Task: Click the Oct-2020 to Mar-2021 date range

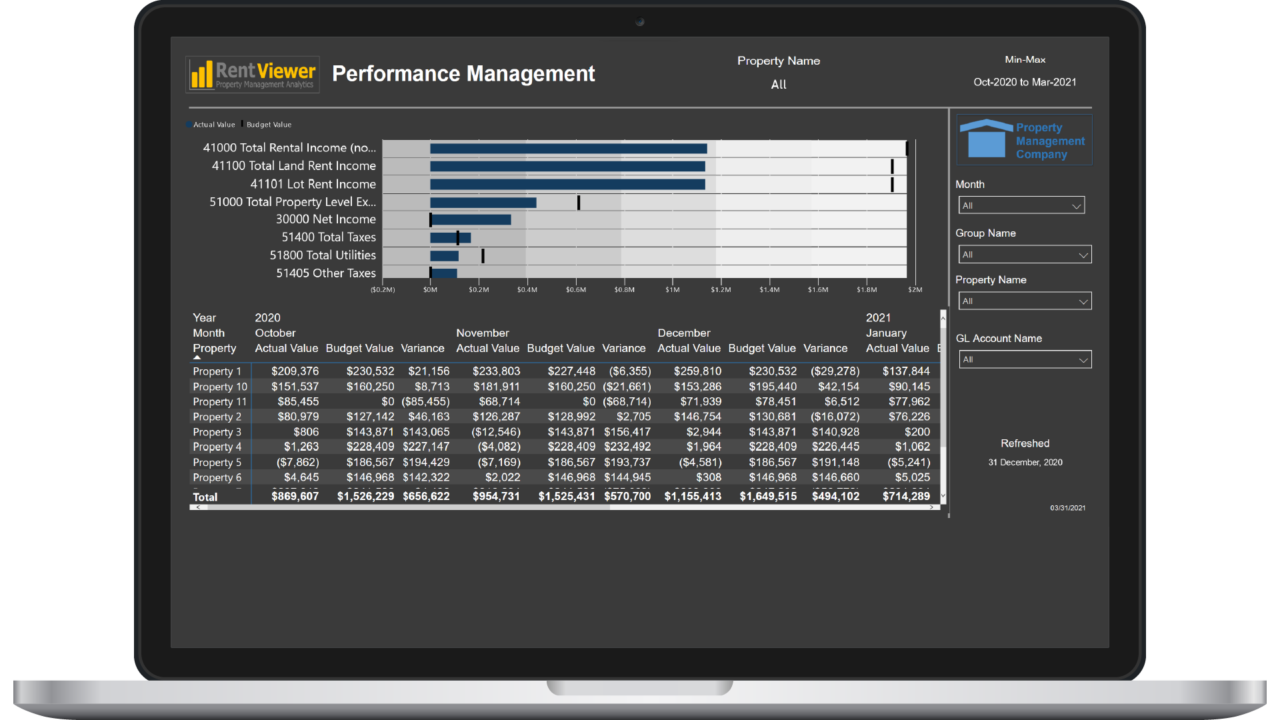Action: coord(1025,82)
